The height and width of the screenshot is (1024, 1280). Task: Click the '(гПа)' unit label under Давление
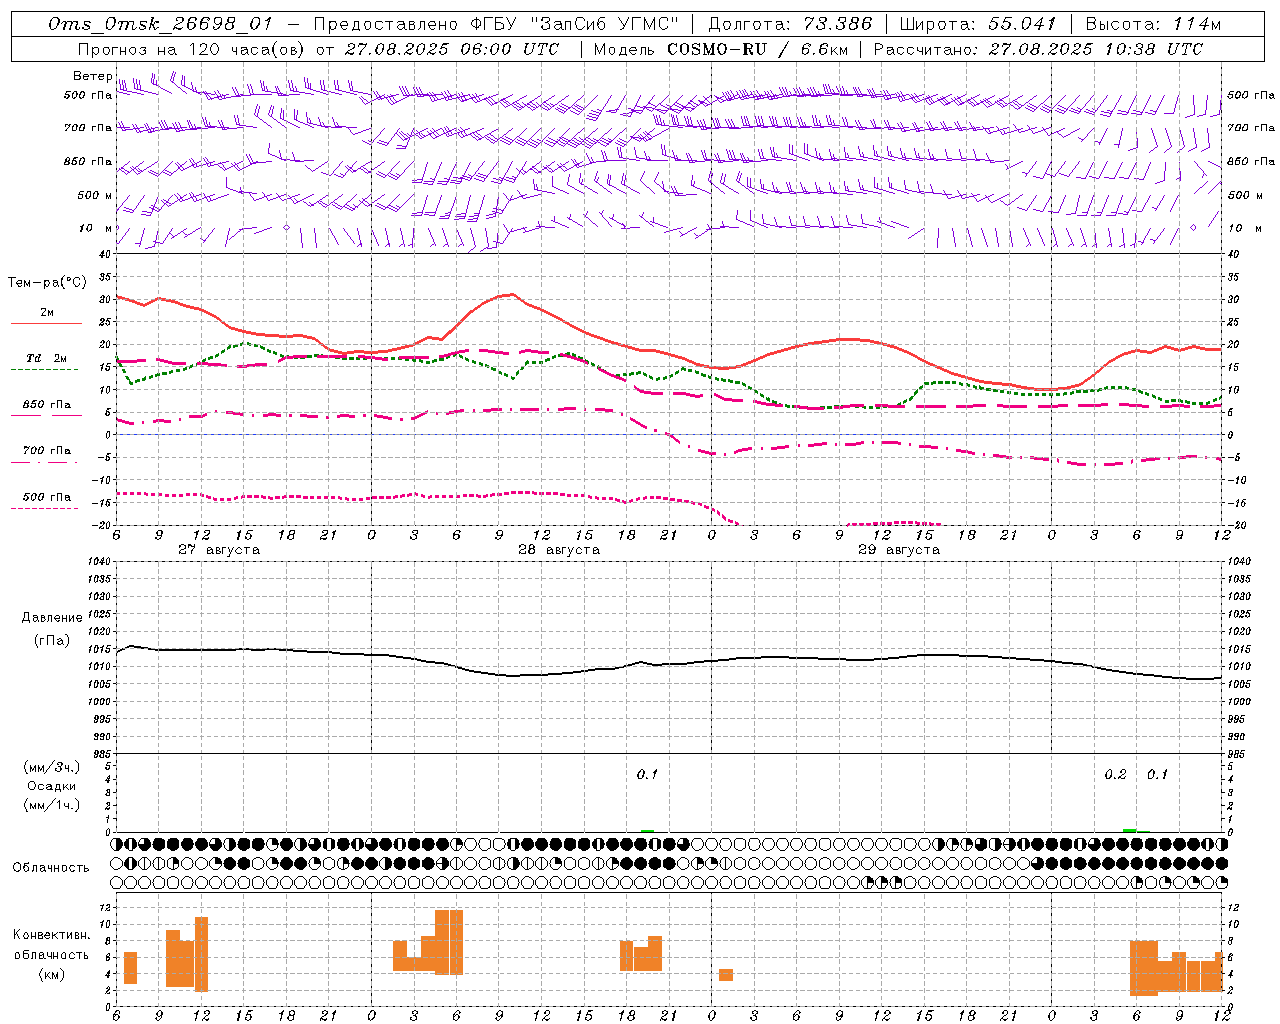pos(52,640)
